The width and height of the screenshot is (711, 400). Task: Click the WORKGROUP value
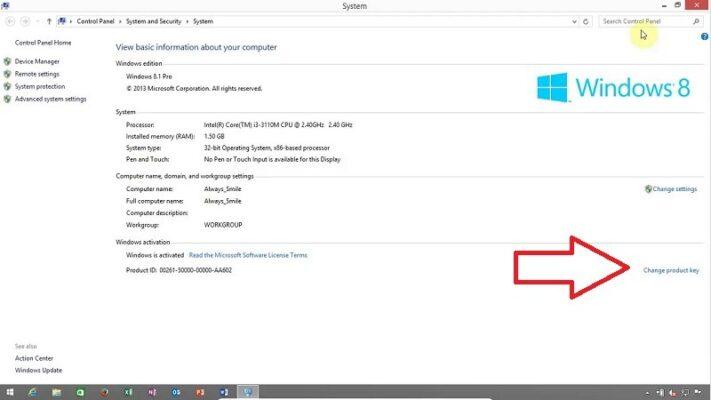coord(223,225)
